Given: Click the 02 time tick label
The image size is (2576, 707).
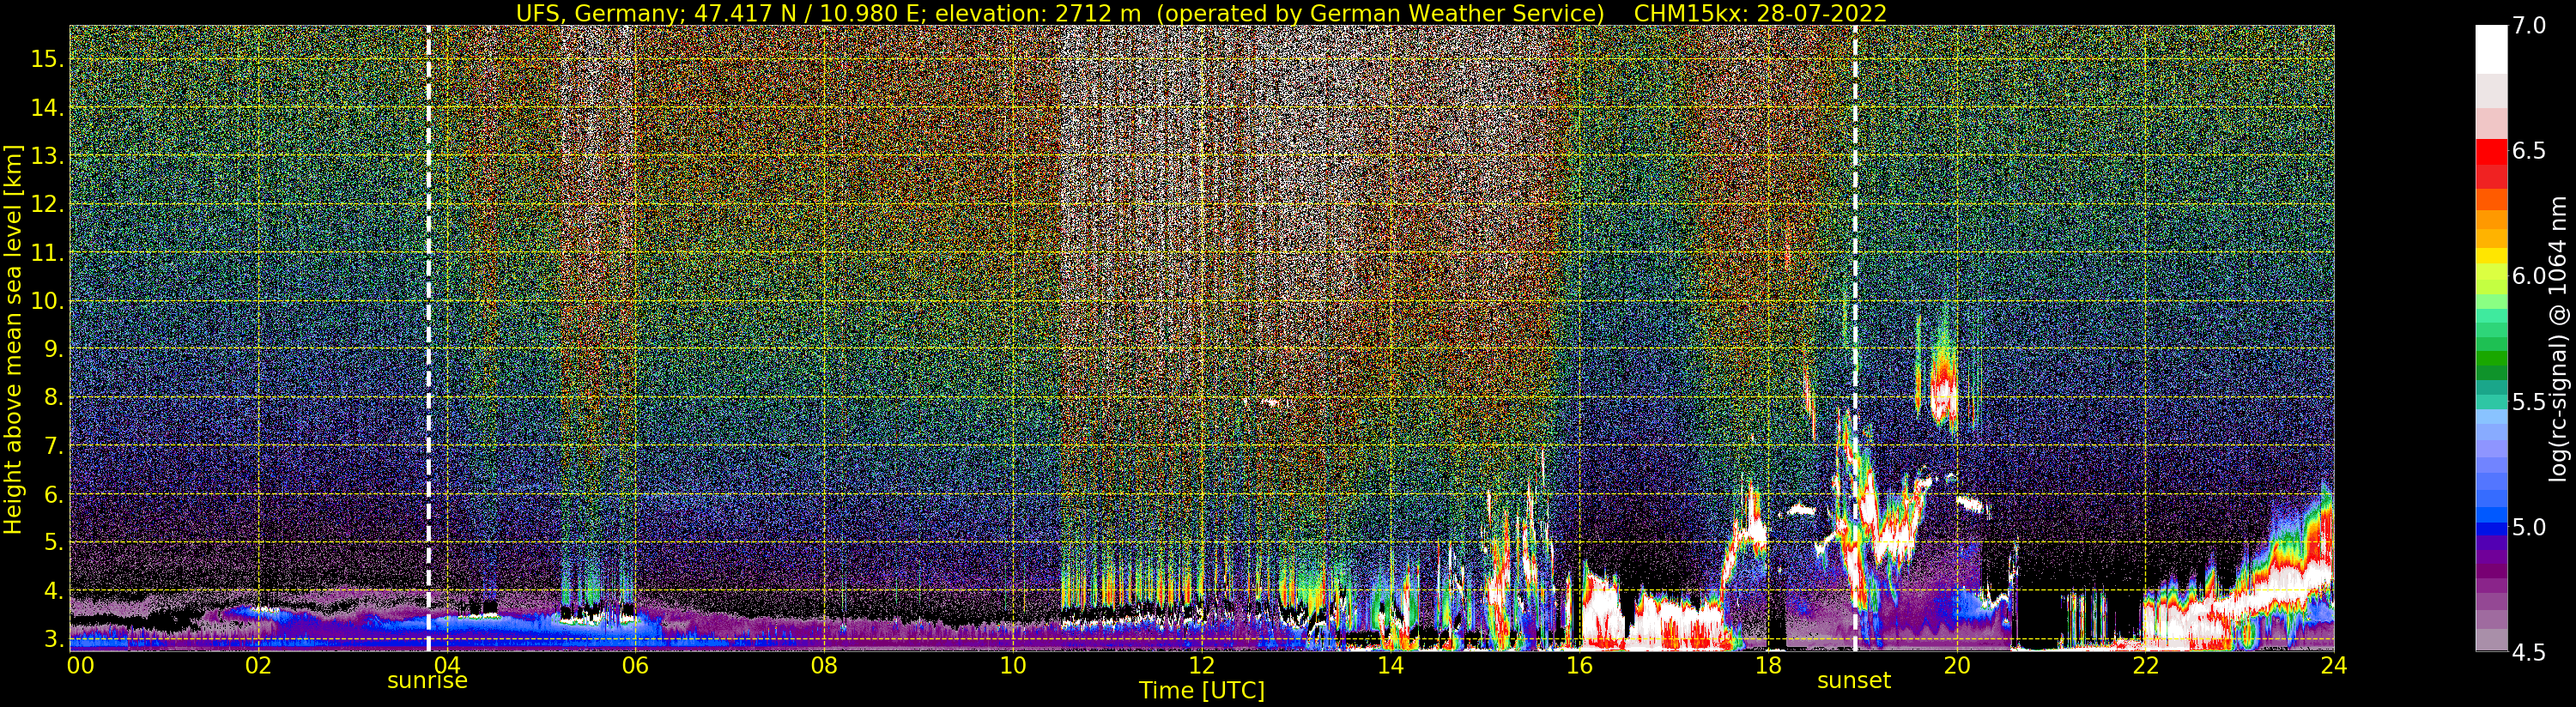Looking at the screenshot, I should 259,665.
